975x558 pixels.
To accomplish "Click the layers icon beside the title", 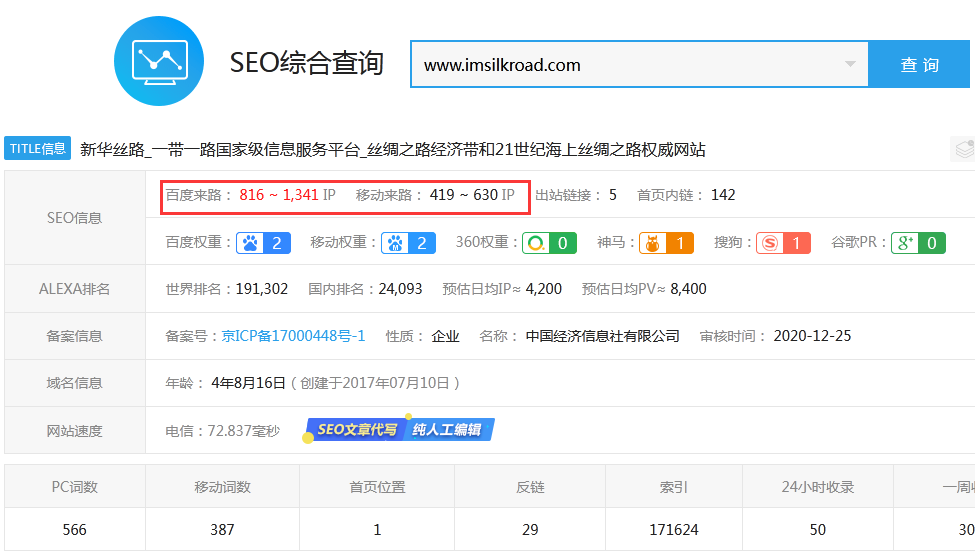I will click(964, 149).
